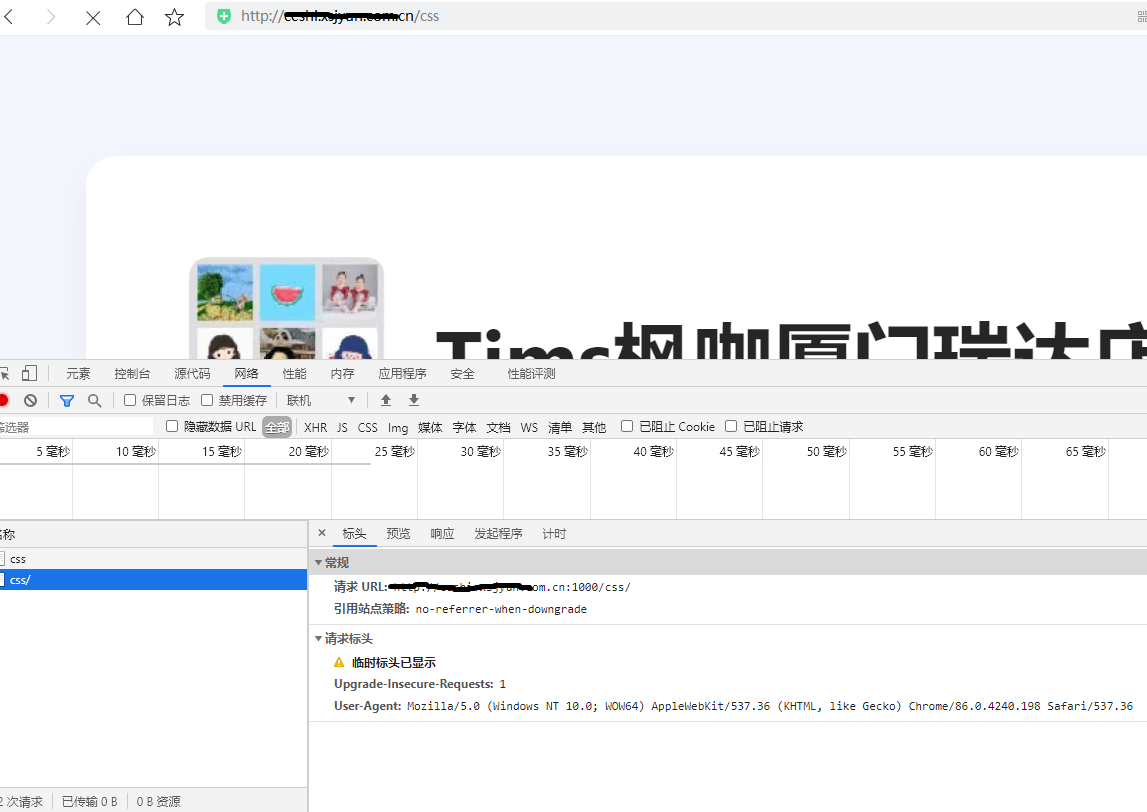Image resolution: width=1147 pixels, height=812 pixels.
Task: Click the browser favorites star icon
Action: tap(176, 16)
